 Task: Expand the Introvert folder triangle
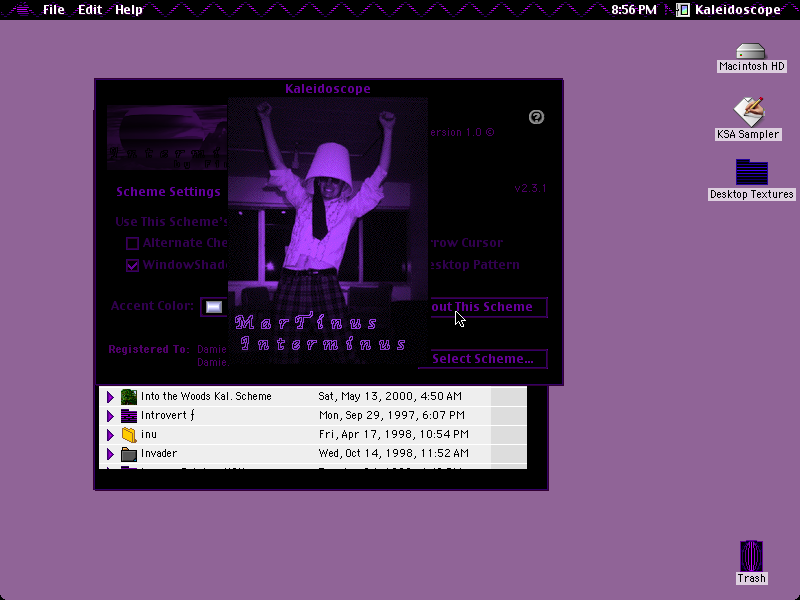(x=110, y=416)
